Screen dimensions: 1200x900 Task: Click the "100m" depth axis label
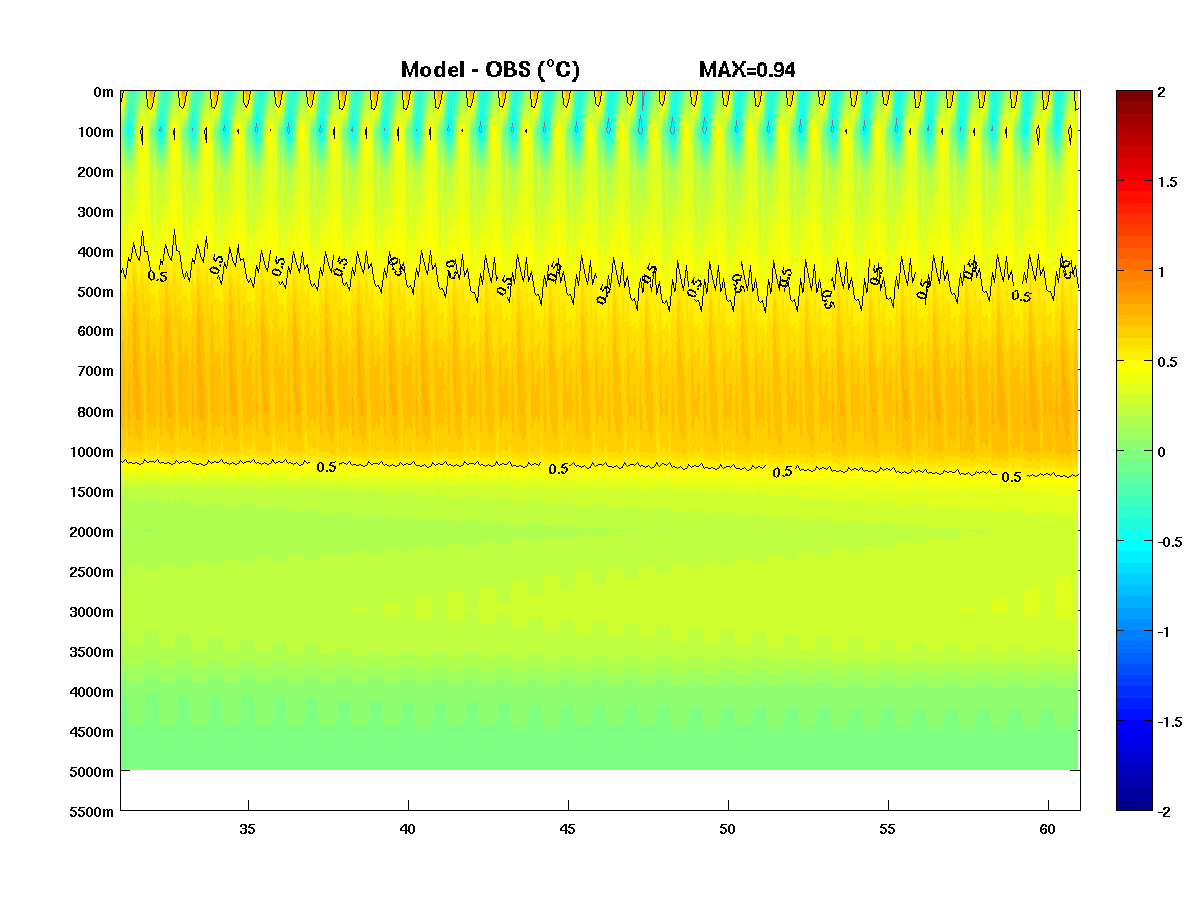tap(97, 132)
